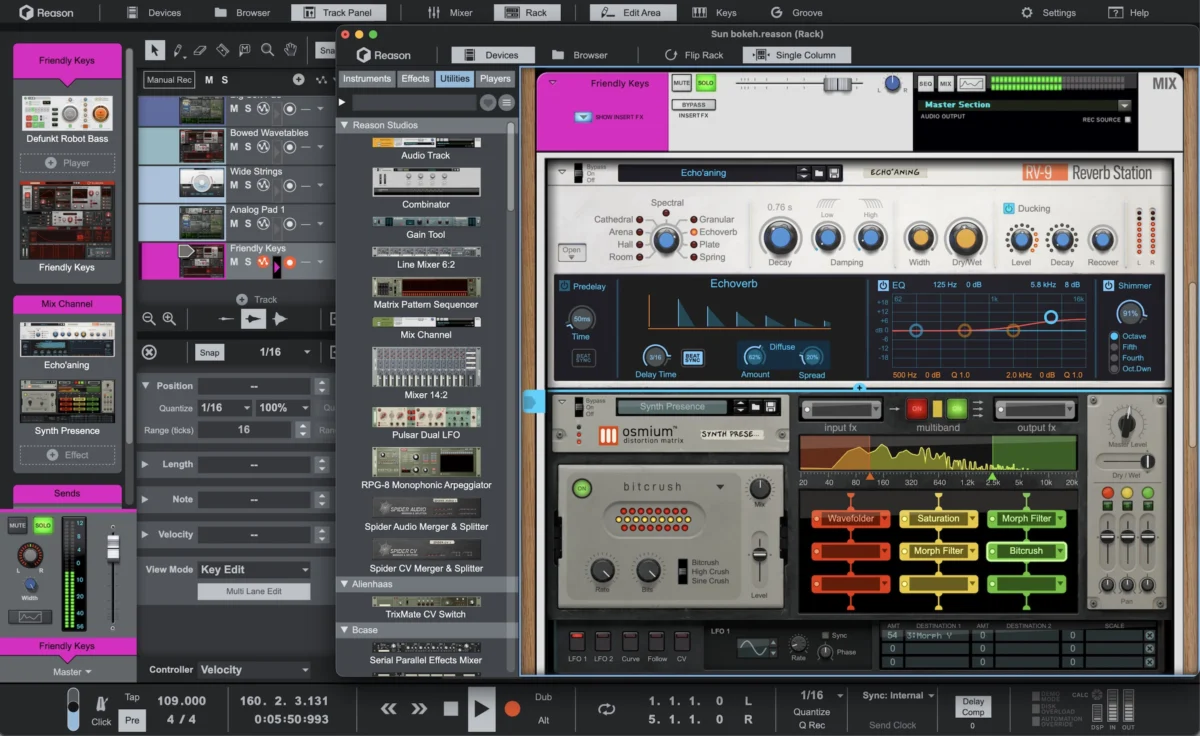Click the Multi Lane Edit button
The width and height of the screenshot is (1200, 736).
[x=254, y=592]
